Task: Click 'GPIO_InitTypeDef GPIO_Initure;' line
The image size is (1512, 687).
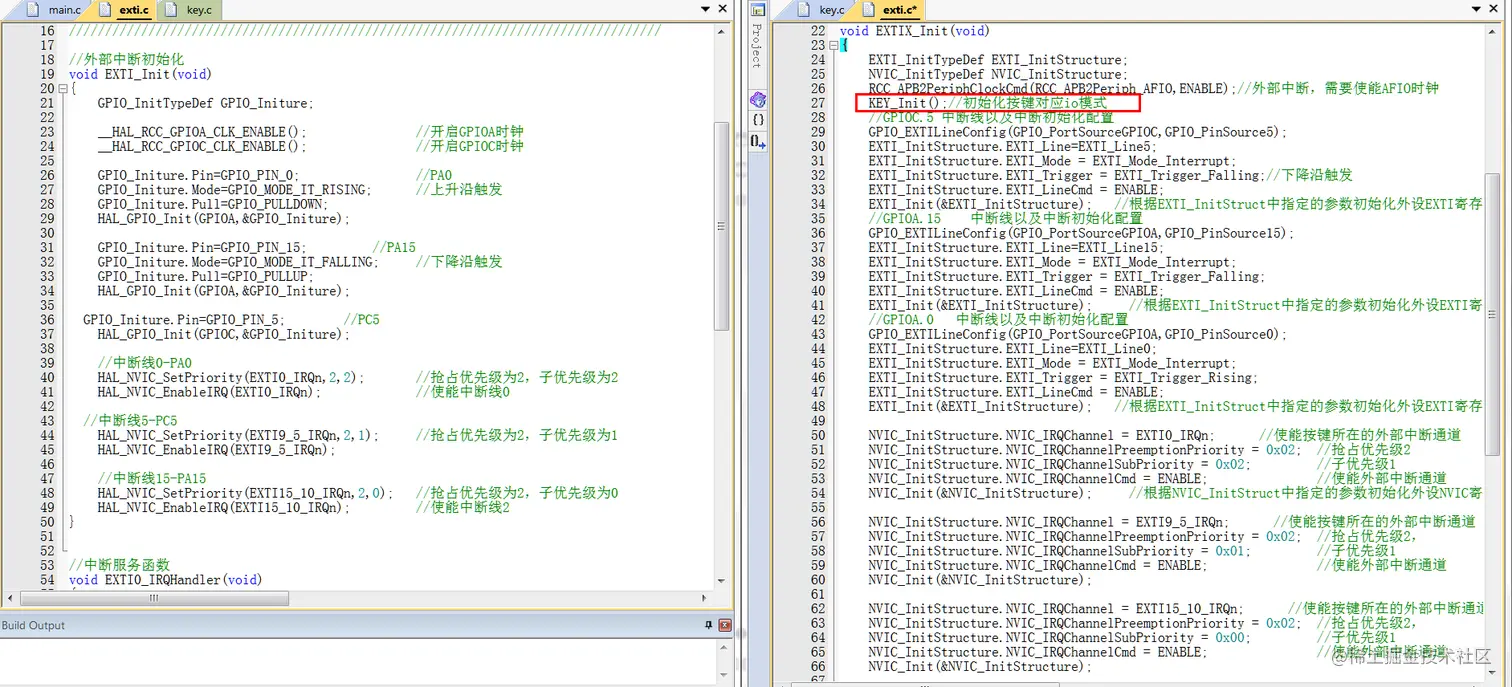Action: pos(205,103)
